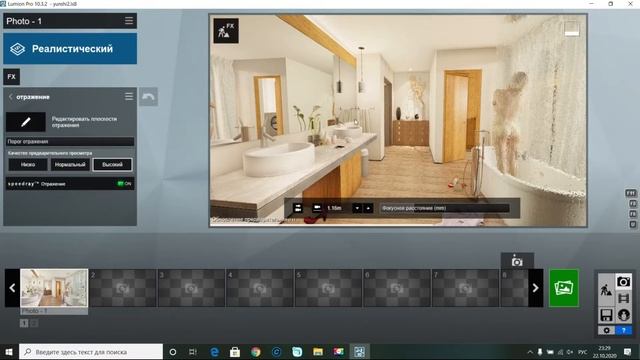Open File Explorer on the taskbar
This screenshot has width=640, height=360.
point(318,352)
